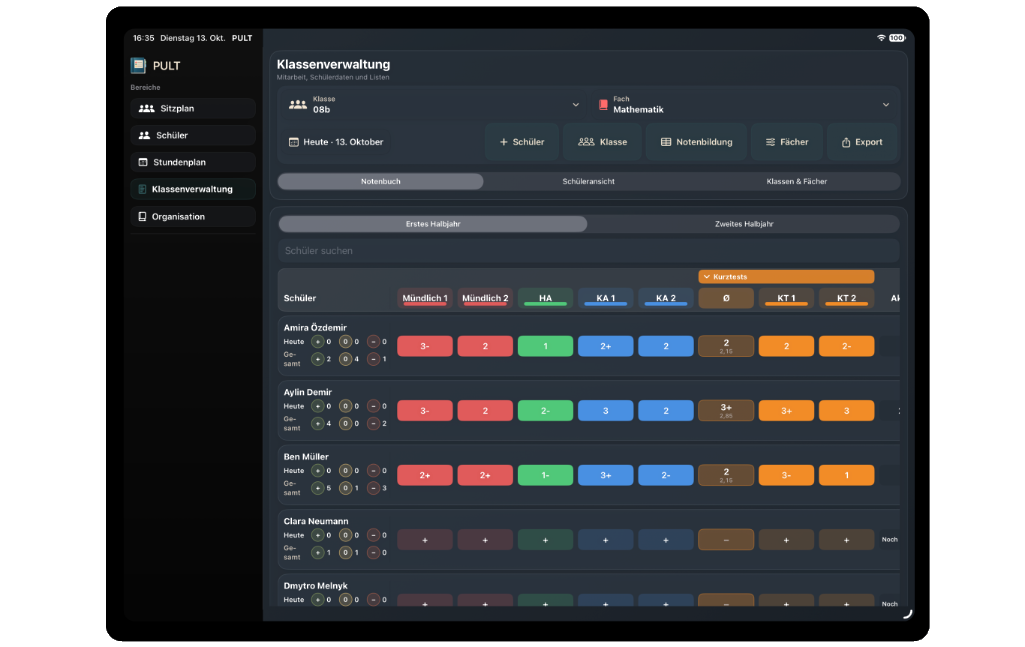Select Klassenverwaltung in the sidebar
Screen dimensions: 1025x647
coord(193,189)
